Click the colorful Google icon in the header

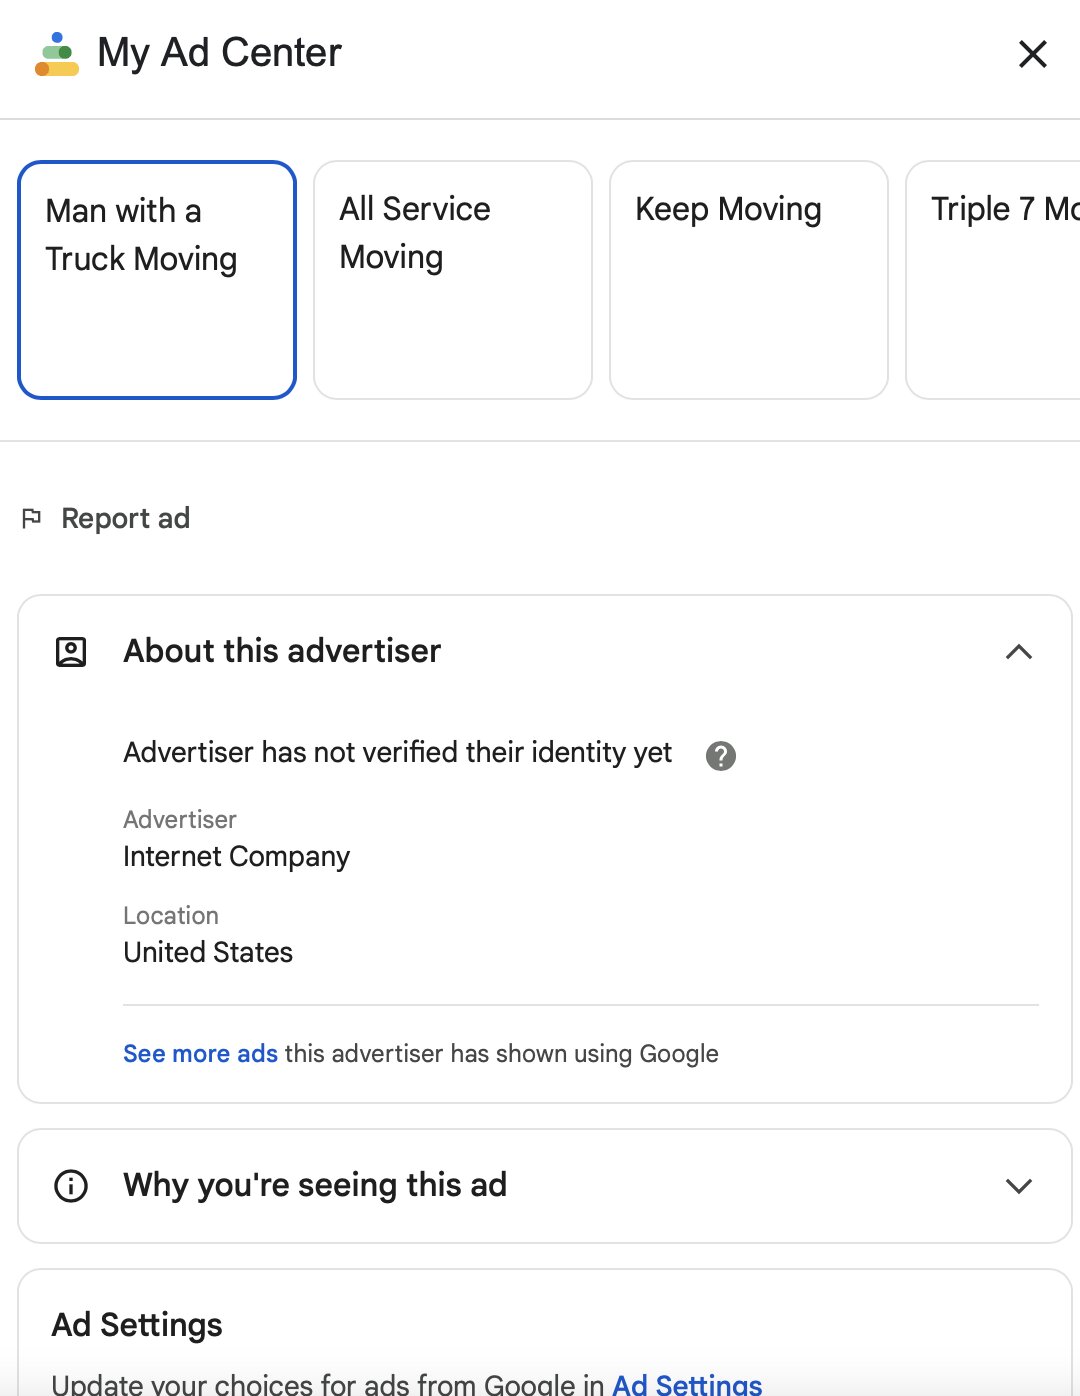point(55,53)
